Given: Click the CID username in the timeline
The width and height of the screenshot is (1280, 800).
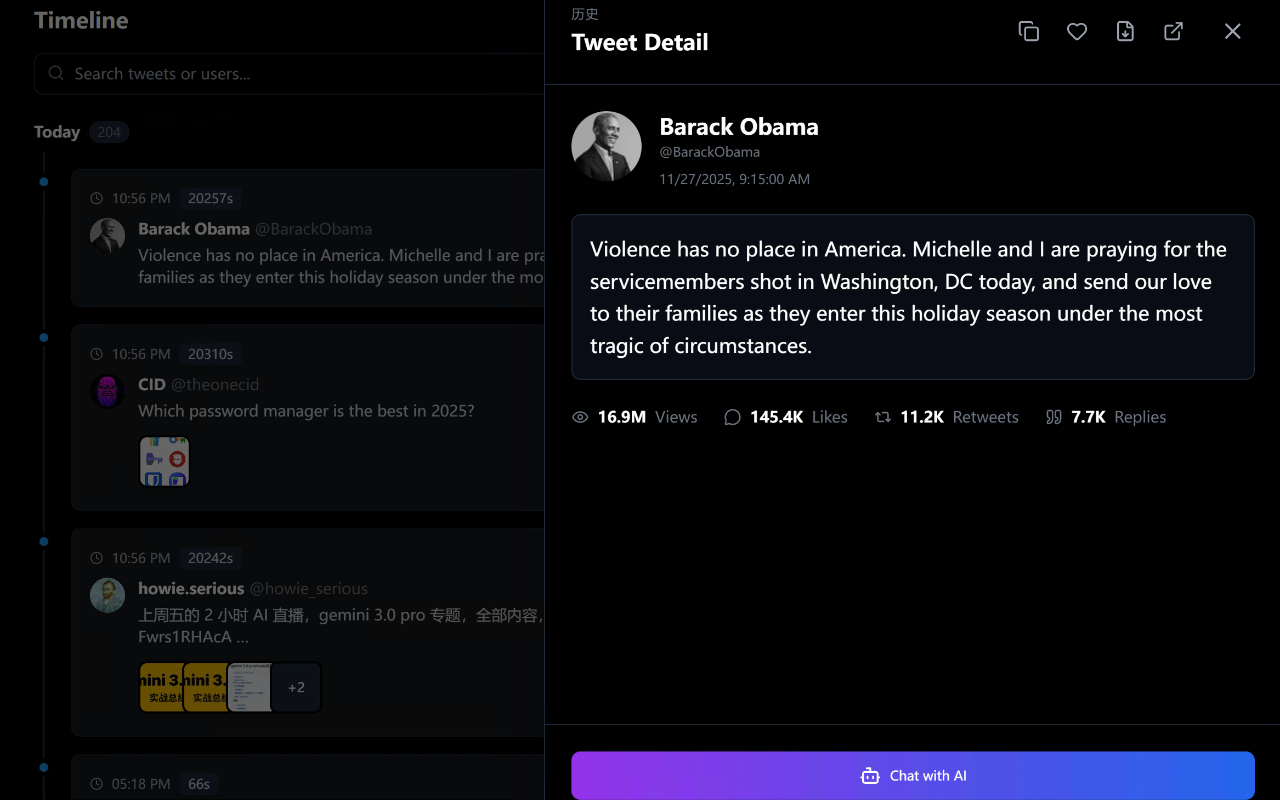Looking at the screenshot, I should [x=152, y=385].
